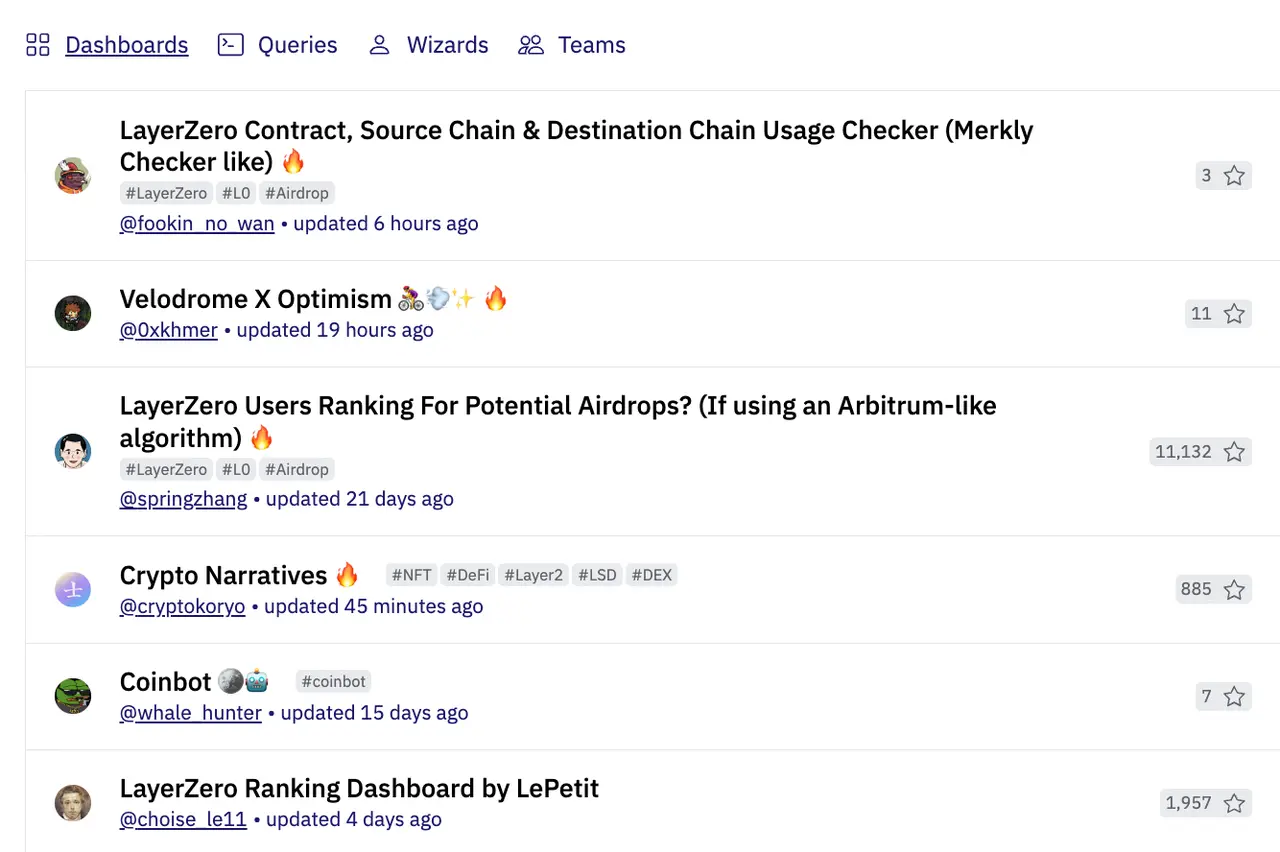The height and width of the screenshot is (852, 1280).
Task: Open @springzhang's profile link
Action: [x=183, y=498]
